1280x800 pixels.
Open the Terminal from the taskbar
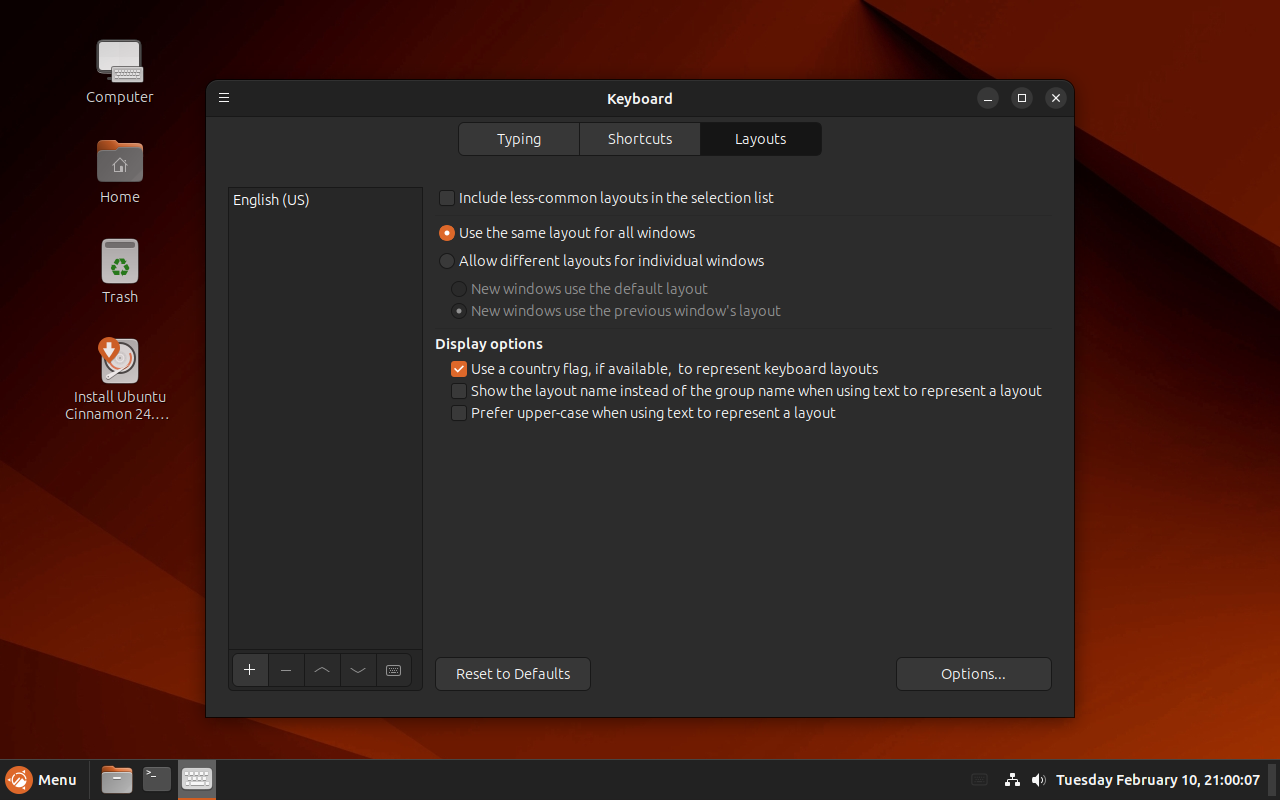(x=156, y=779)
